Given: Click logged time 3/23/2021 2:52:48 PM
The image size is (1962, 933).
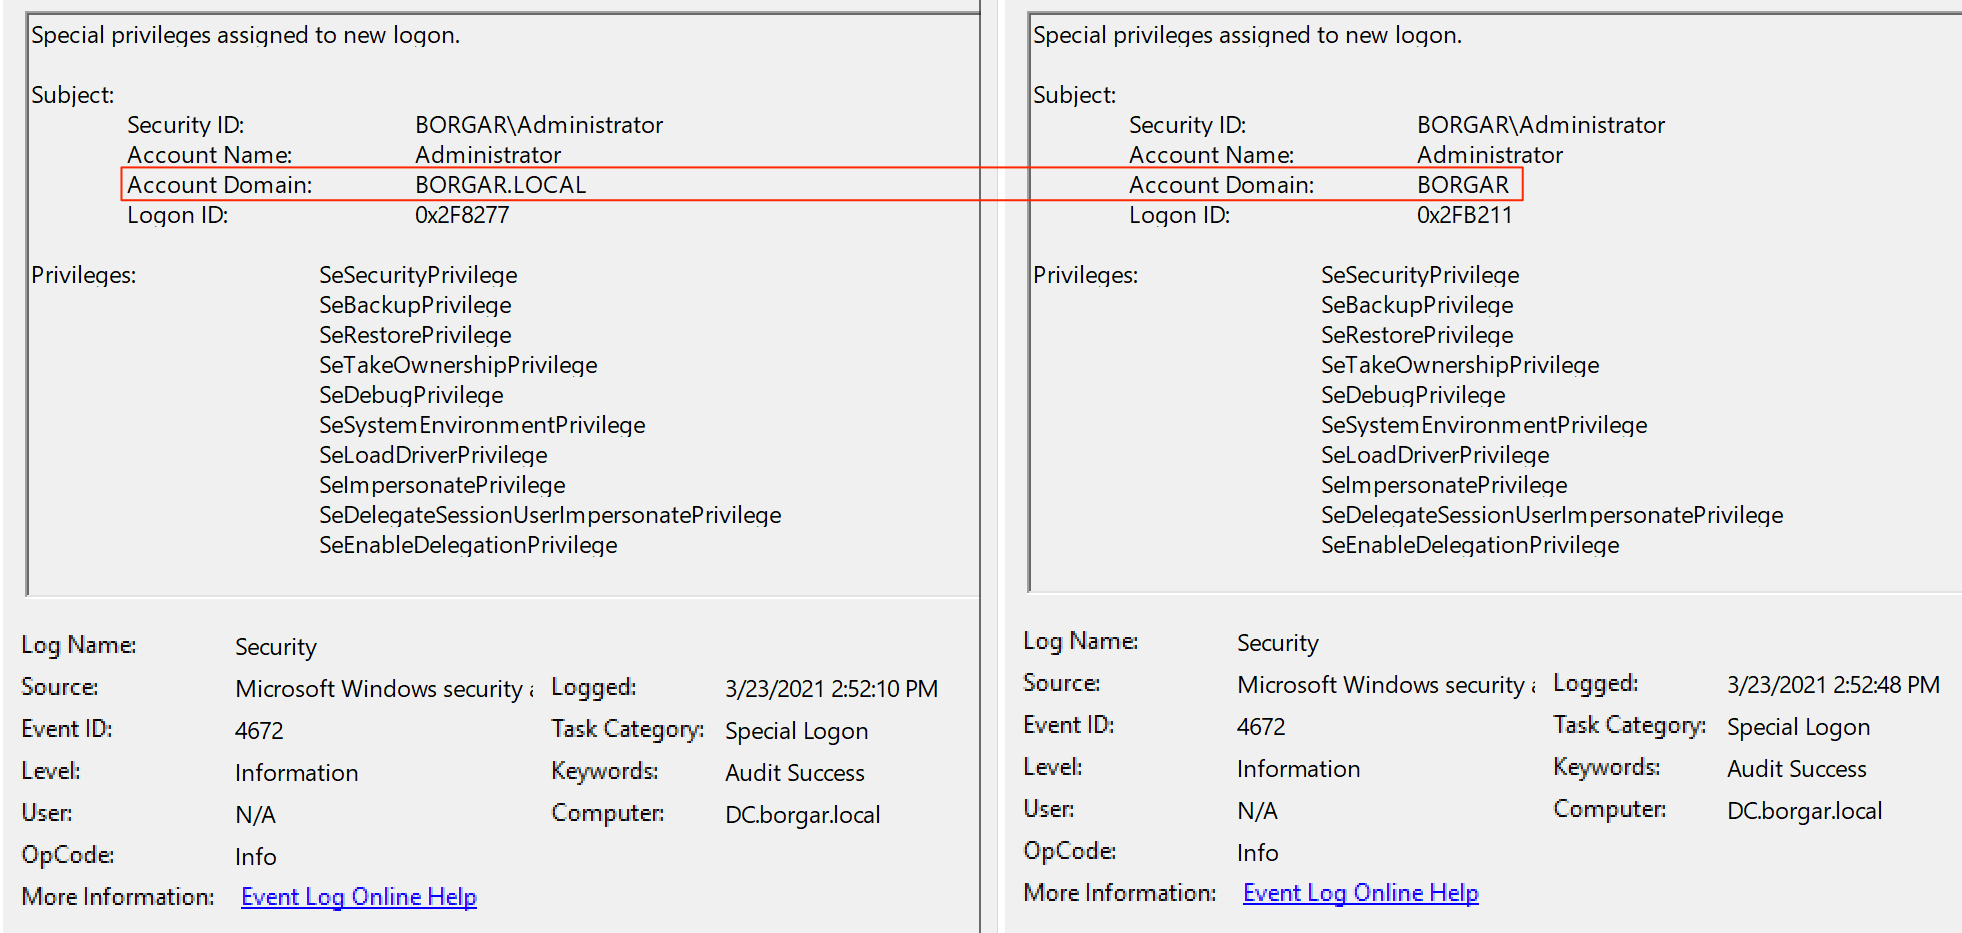Looking at the screenshot, I should tap(1833, 685).
